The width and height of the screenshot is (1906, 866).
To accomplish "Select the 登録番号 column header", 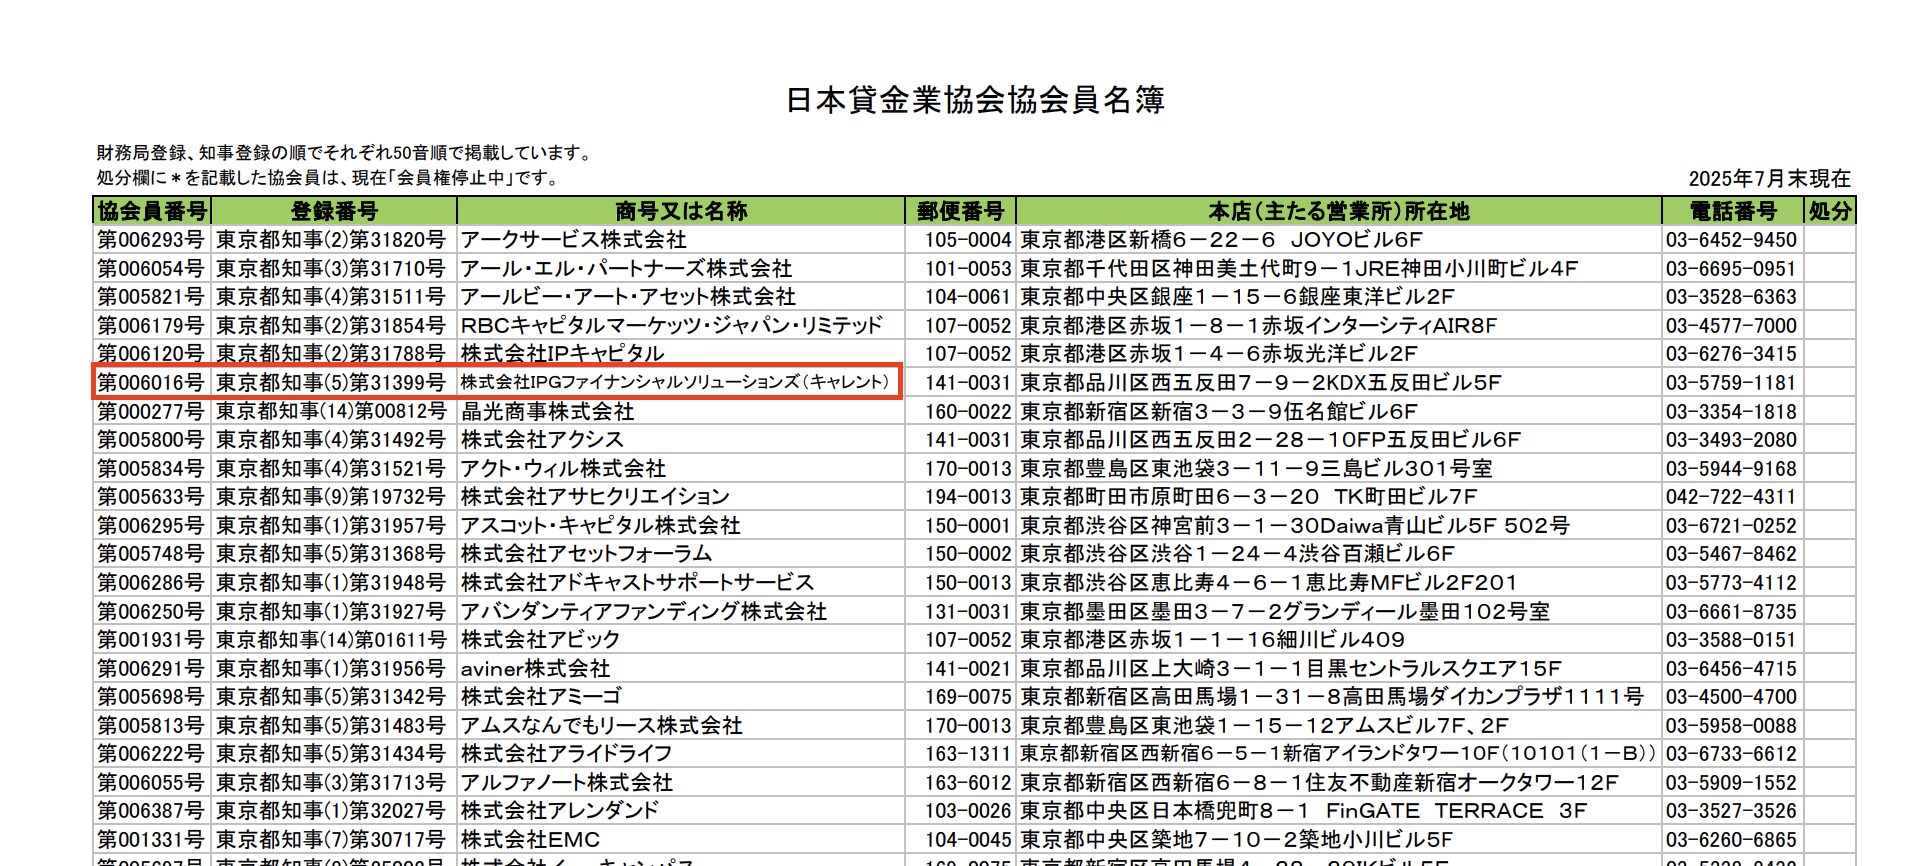I will (x=334, y=211).
